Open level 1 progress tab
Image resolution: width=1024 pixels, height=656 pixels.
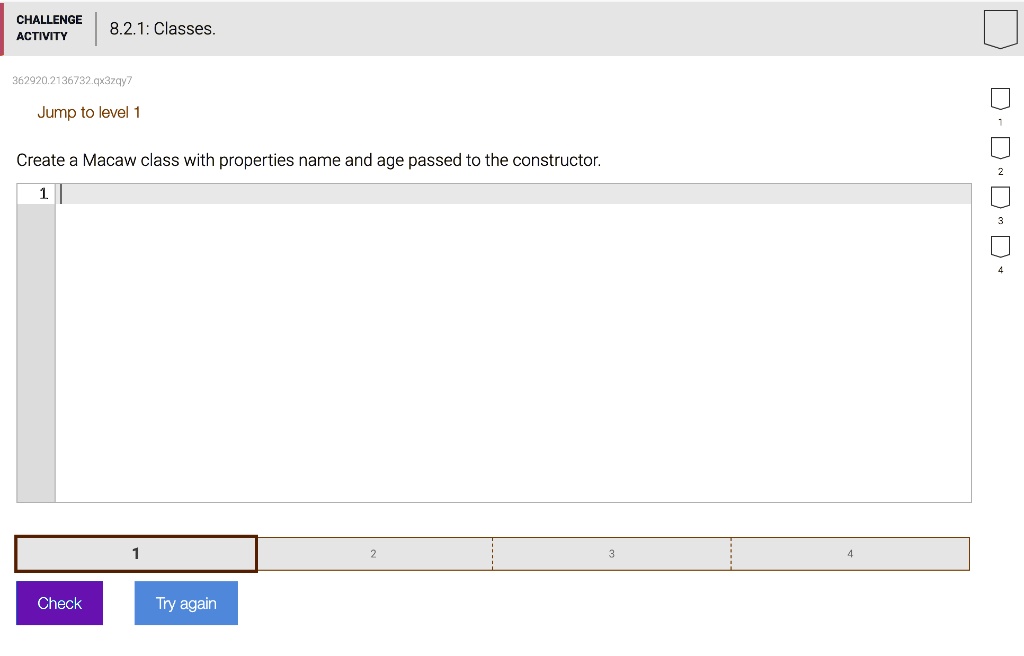(x=136, y=553)
